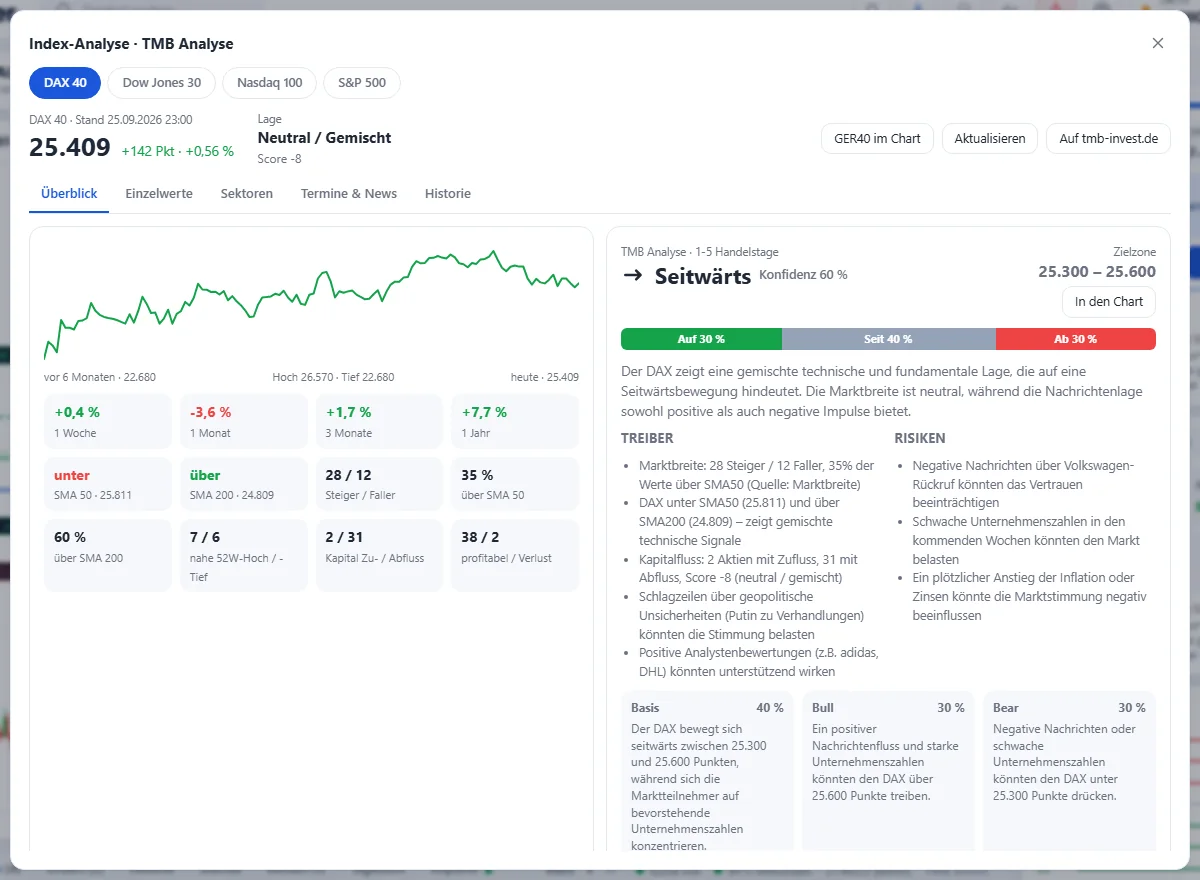Select the Basis 40 % scenario card
This screenshot has height=880, width=1200.
pyautogui.click(x=707, y=771)
